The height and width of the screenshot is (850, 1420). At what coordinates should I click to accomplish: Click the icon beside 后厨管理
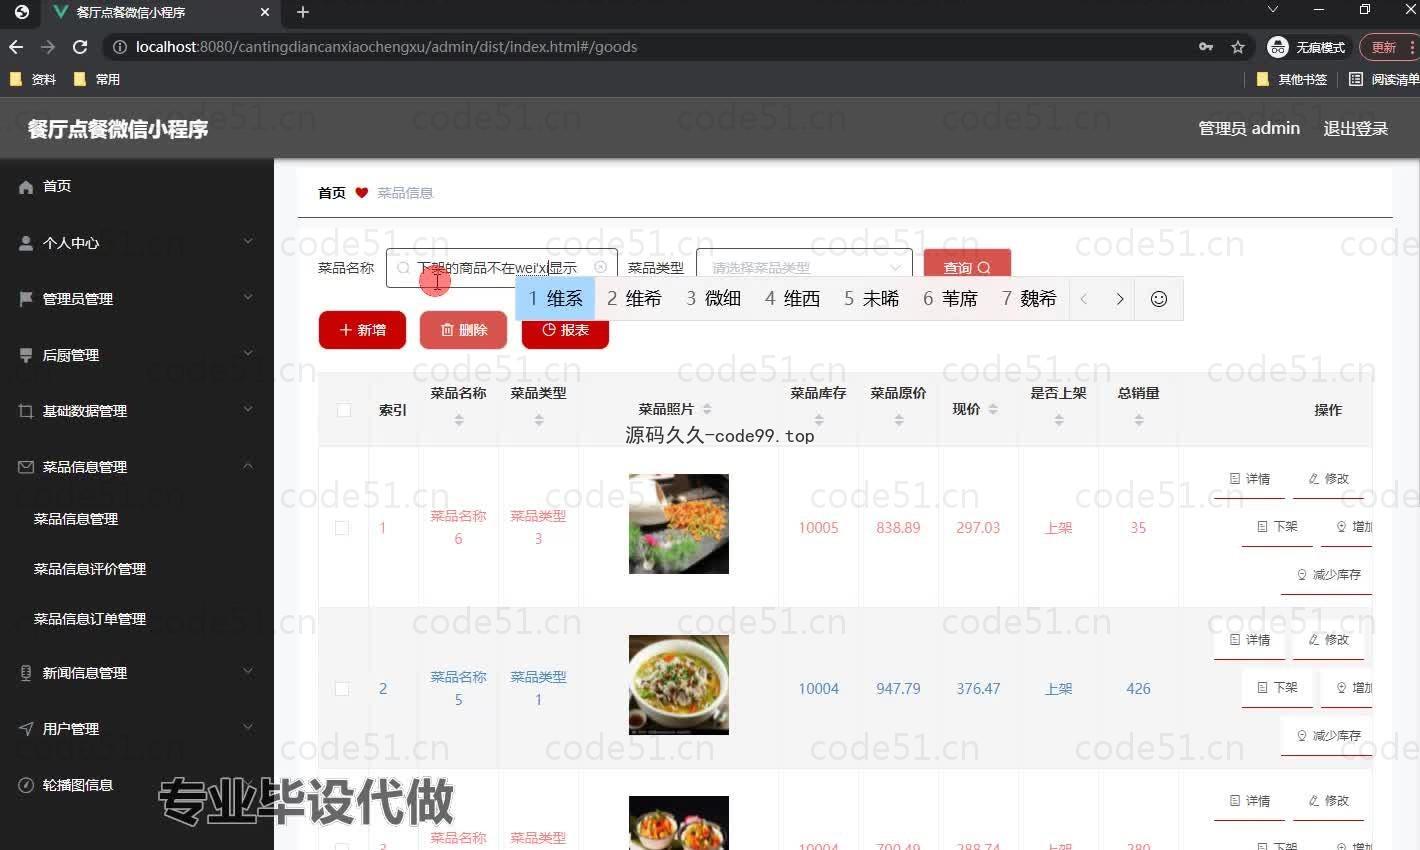coord(26,355)
